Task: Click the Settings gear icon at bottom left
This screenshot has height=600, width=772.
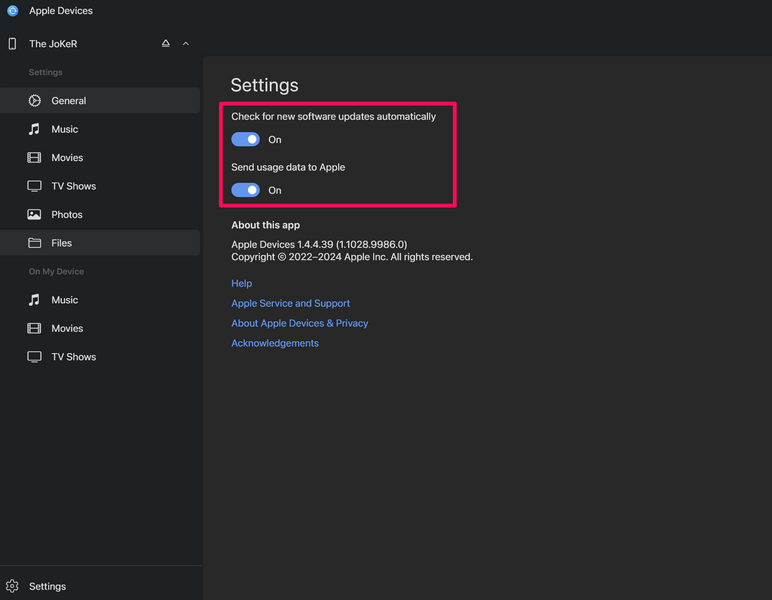Action: [13, 586]
